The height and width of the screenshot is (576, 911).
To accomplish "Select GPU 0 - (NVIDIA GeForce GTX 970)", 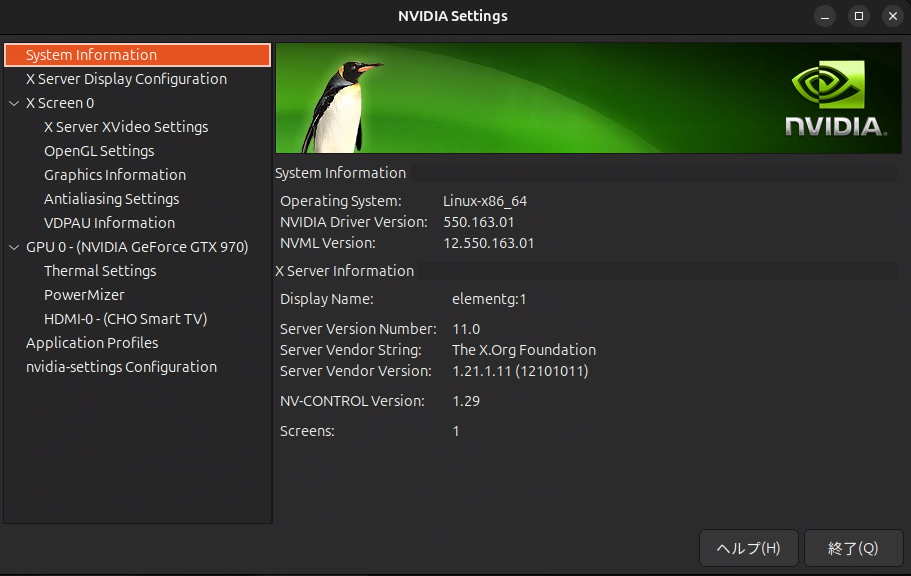I will coord(137,247).
